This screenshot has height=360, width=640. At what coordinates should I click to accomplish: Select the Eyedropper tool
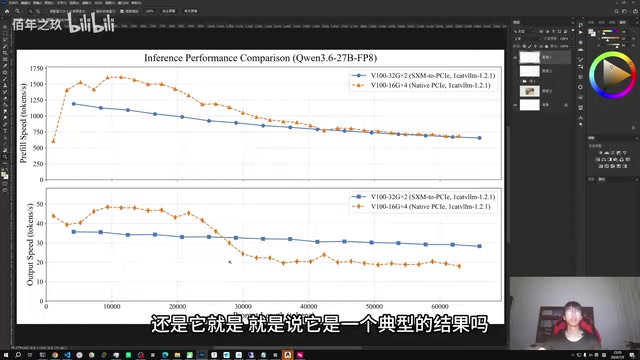[5, 65]
